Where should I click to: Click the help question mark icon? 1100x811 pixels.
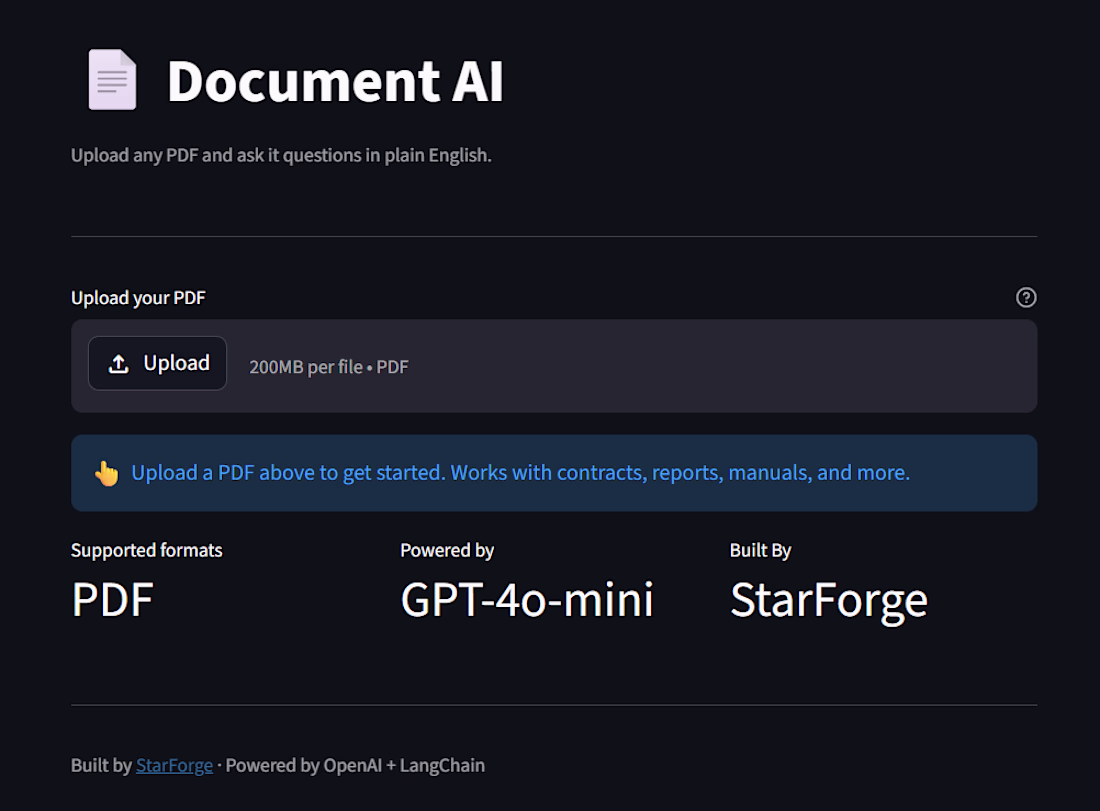coord(1026,297)
